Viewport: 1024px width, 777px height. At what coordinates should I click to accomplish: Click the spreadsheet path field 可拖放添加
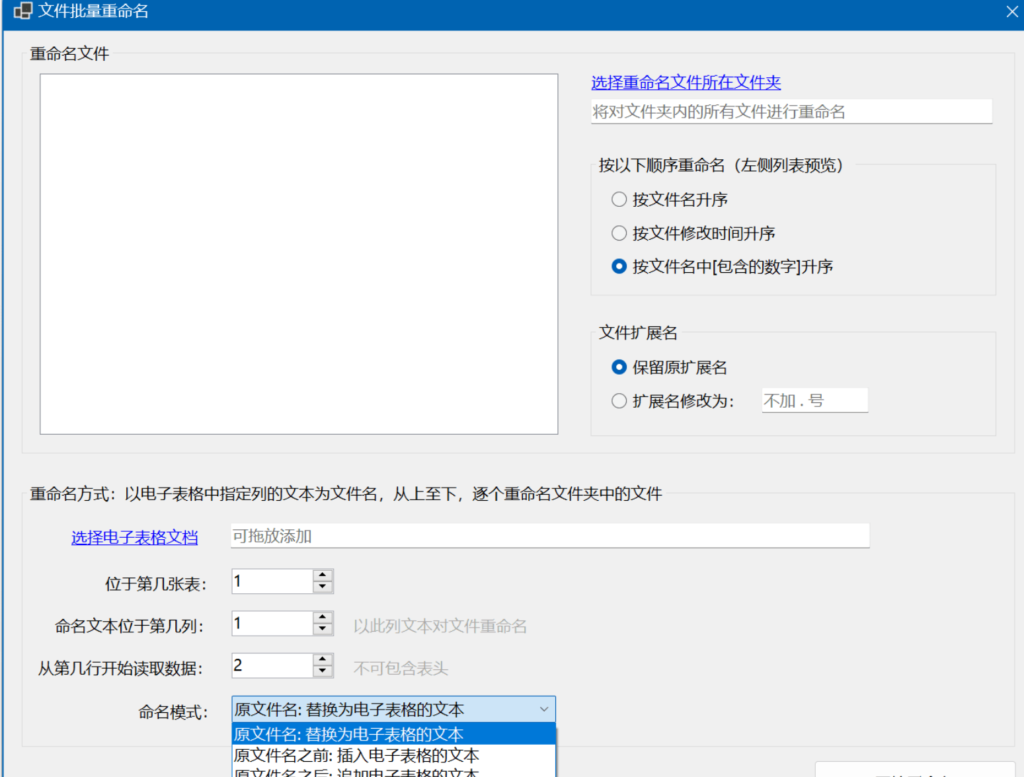click(x=549, y=537)
